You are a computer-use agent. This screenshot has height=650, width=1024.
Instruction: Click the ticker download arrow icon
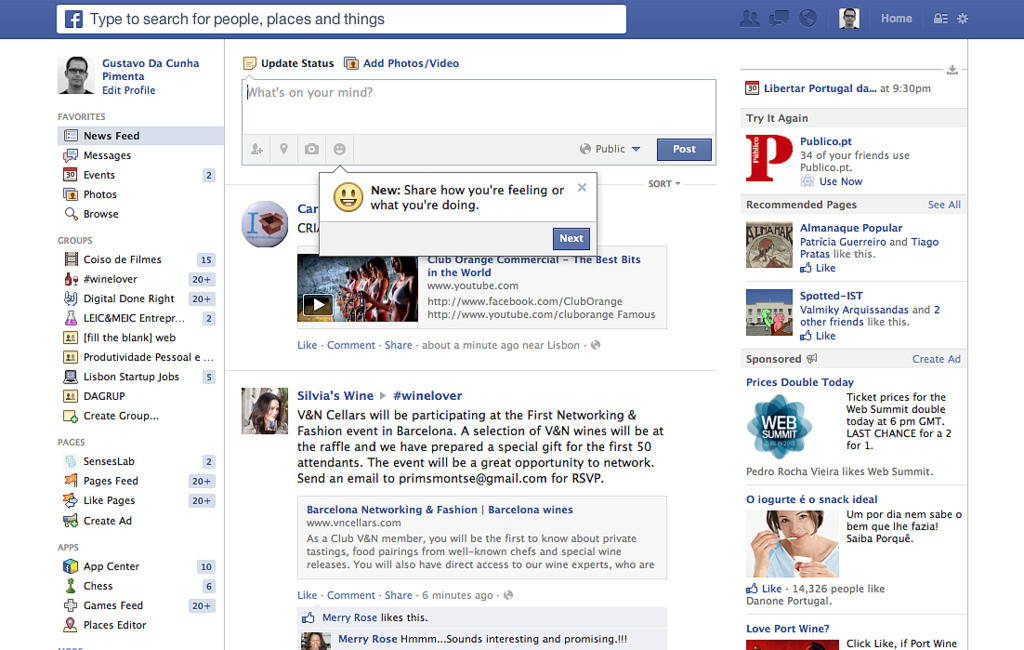(x=952, y=69)
